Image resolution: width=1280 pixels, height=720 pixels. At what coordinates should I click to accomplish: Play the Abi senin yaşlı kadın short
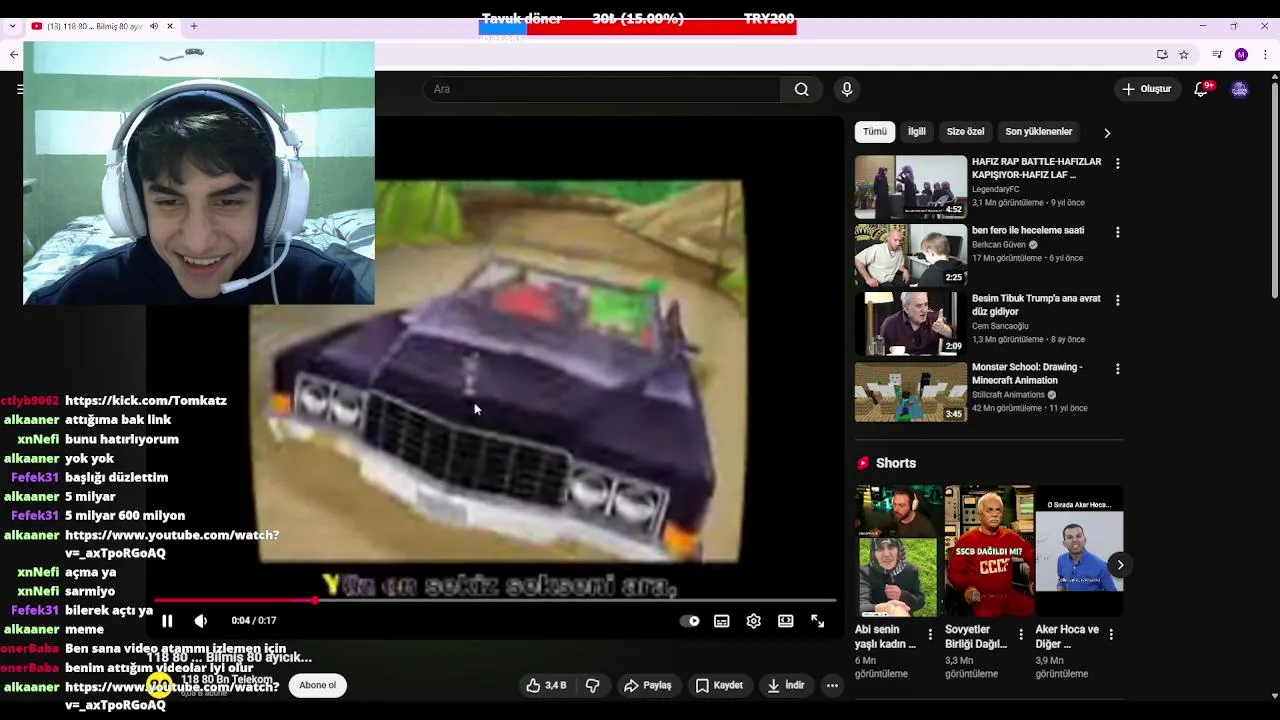pos(898,551)
